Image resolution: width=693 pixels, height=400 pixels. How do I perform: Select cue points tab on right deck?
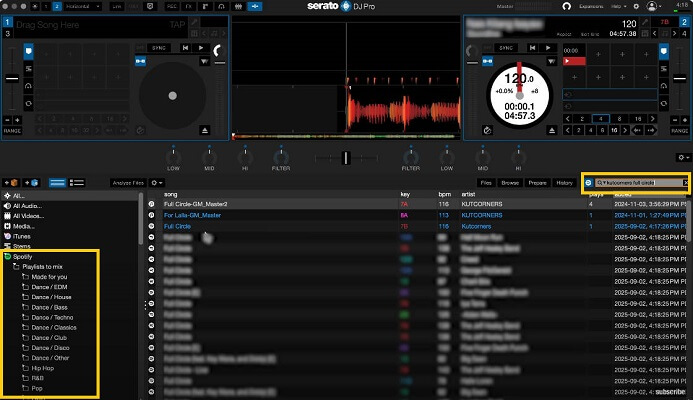click(x=664, y=51)
